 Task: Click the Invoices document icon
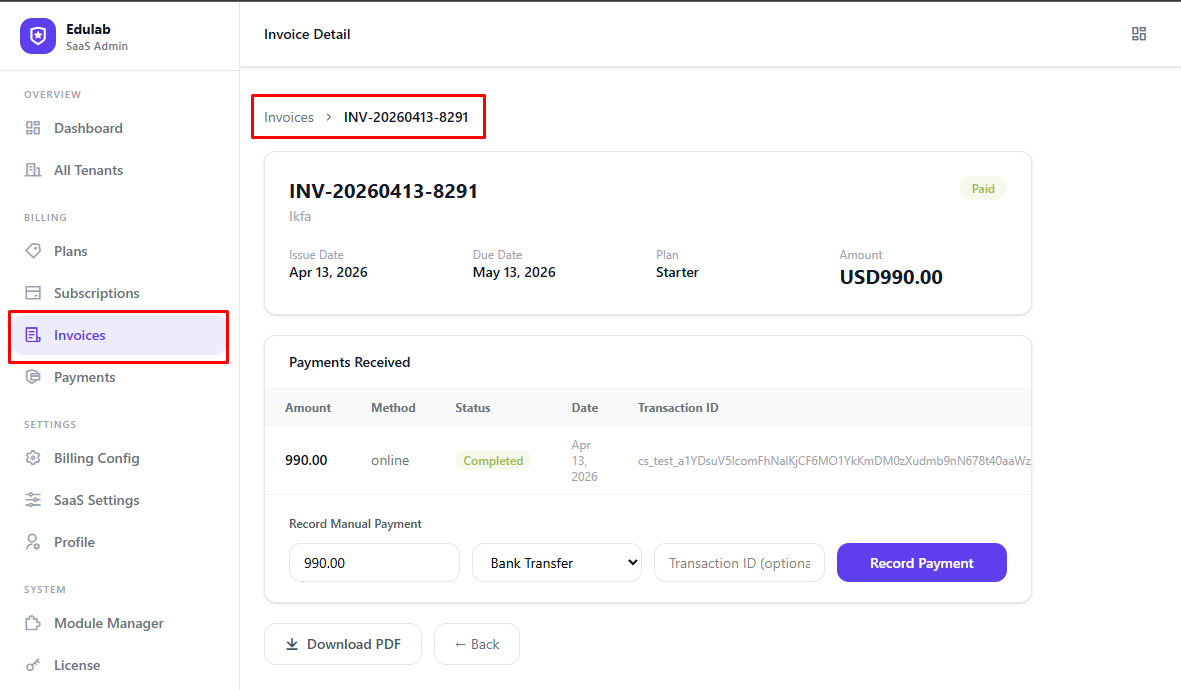[x=35, y=335]
